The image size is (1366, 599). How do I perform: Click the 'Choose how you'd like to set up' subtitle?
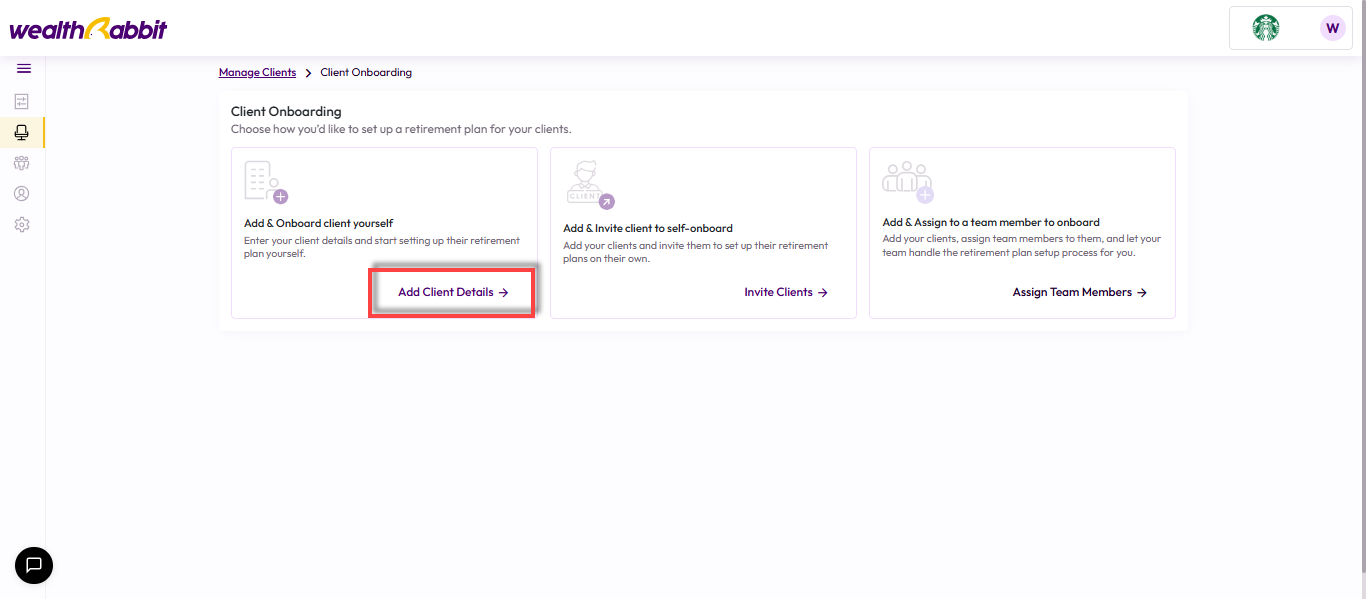pyautogui.click(x=401, y=129)
